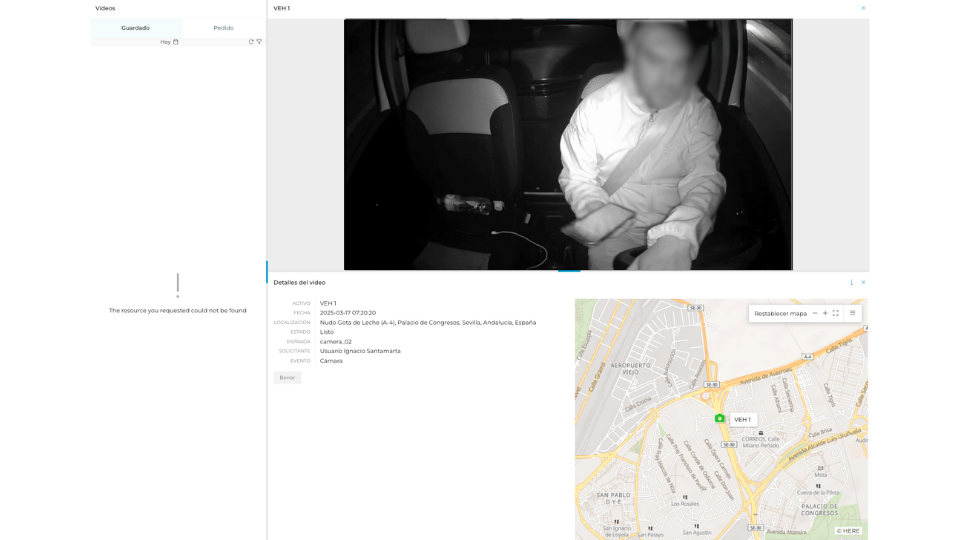The height and width of the screenshot is (540, 960).
Task: Zoom out the map with minus icon
Action: (x=815, y=313)
